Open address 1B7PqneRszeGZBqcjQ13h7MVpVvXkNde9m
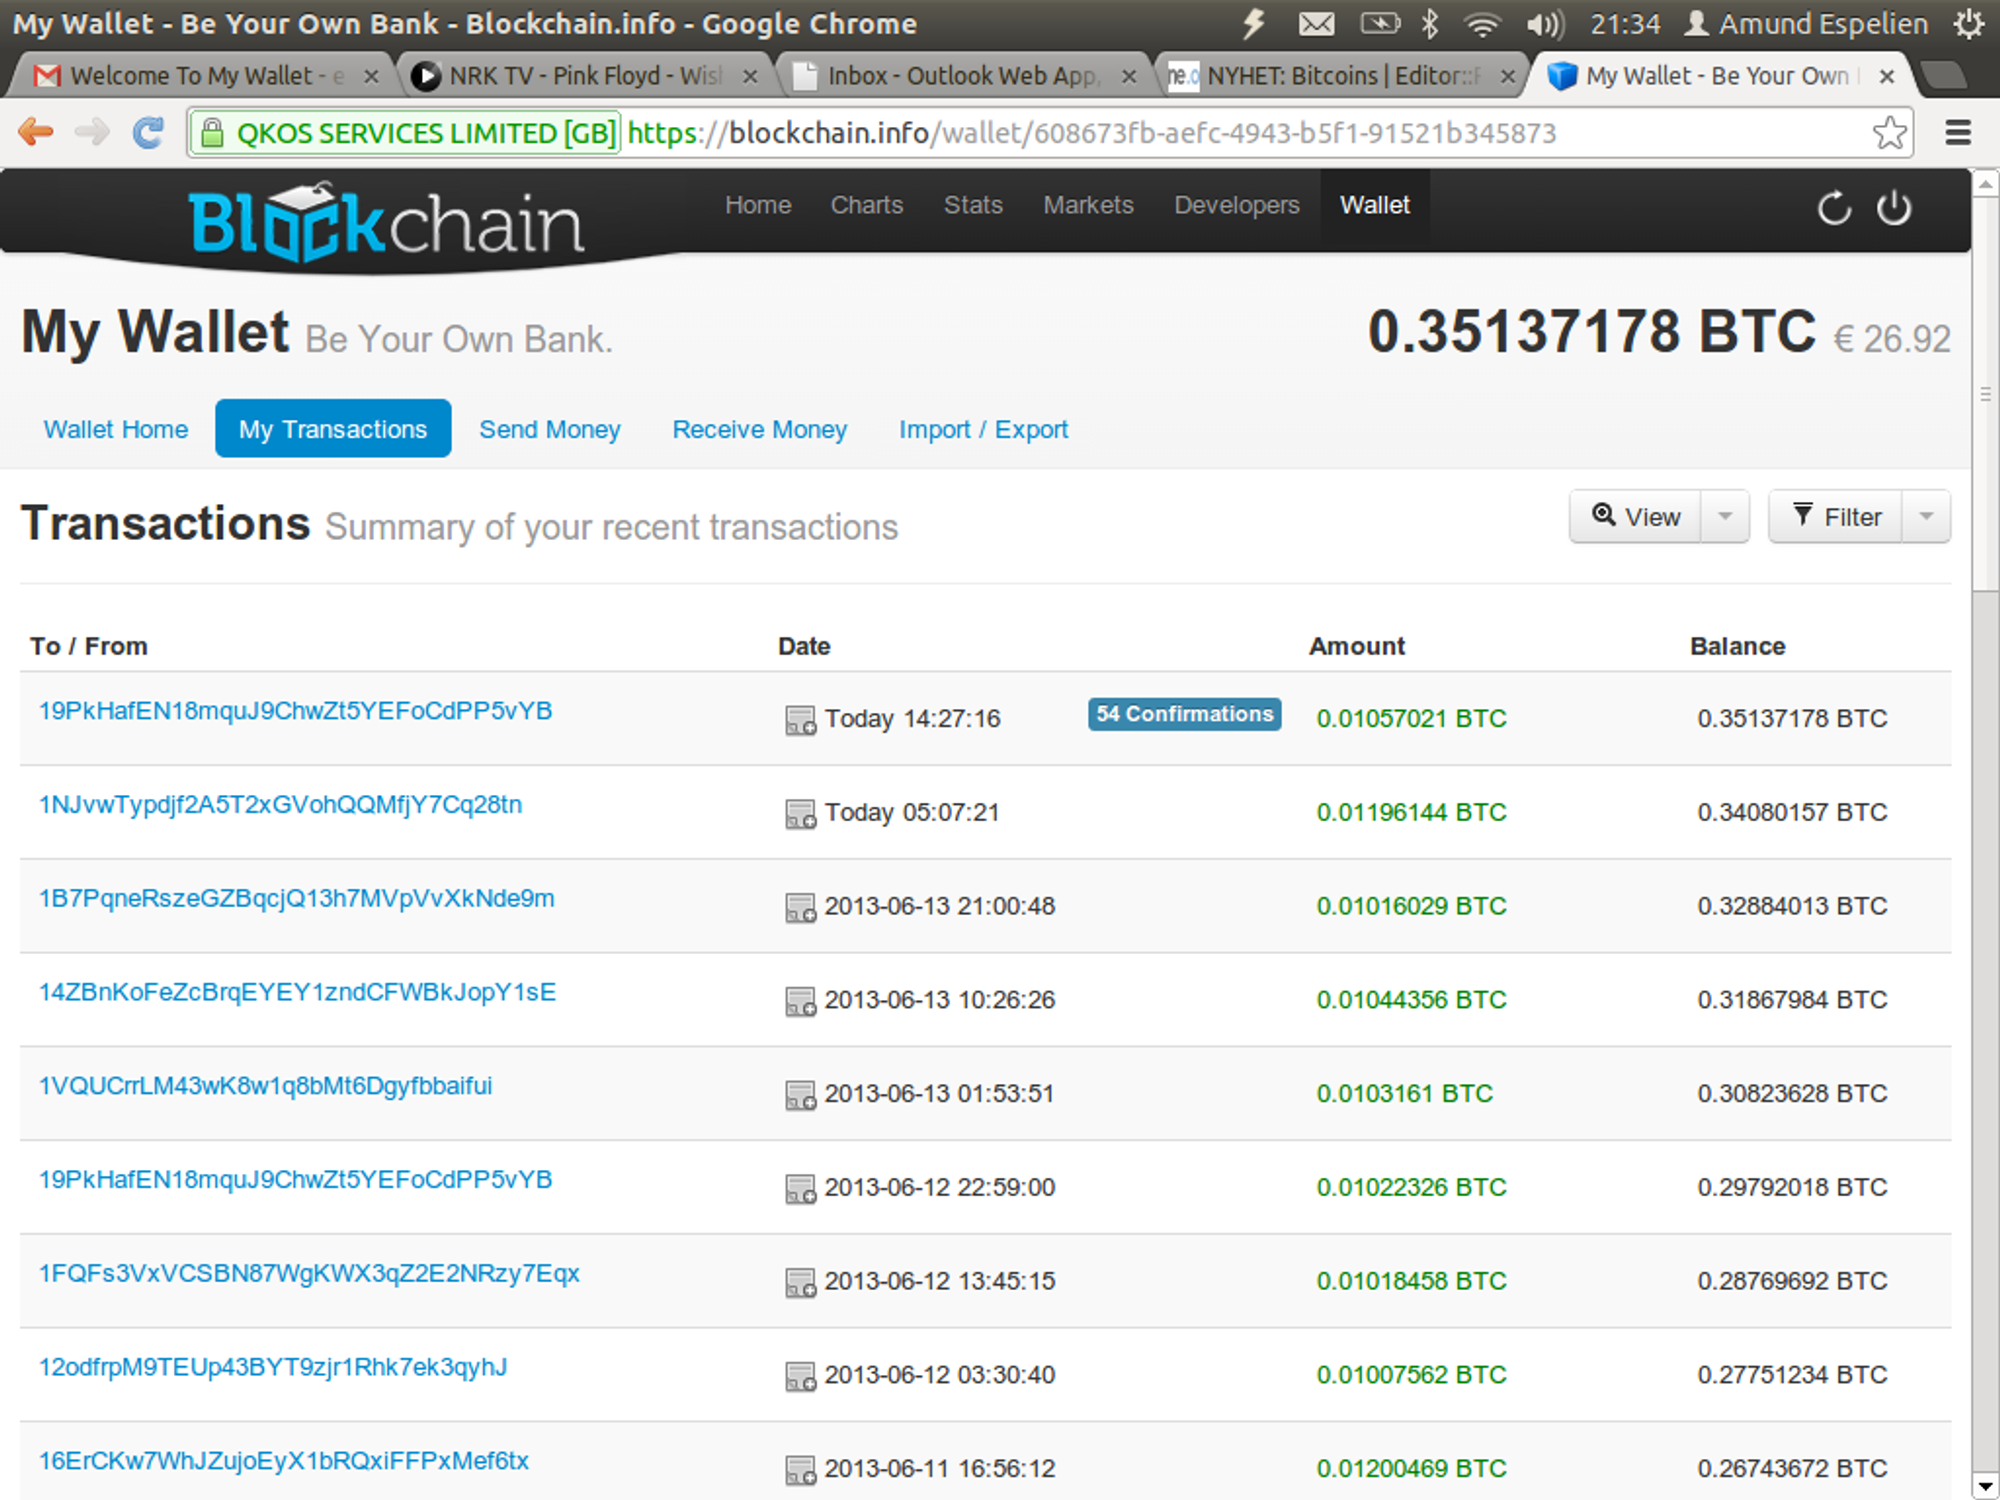This screenshot has width=2000, height=1500. pyautogui.click(x=296, y=898)
